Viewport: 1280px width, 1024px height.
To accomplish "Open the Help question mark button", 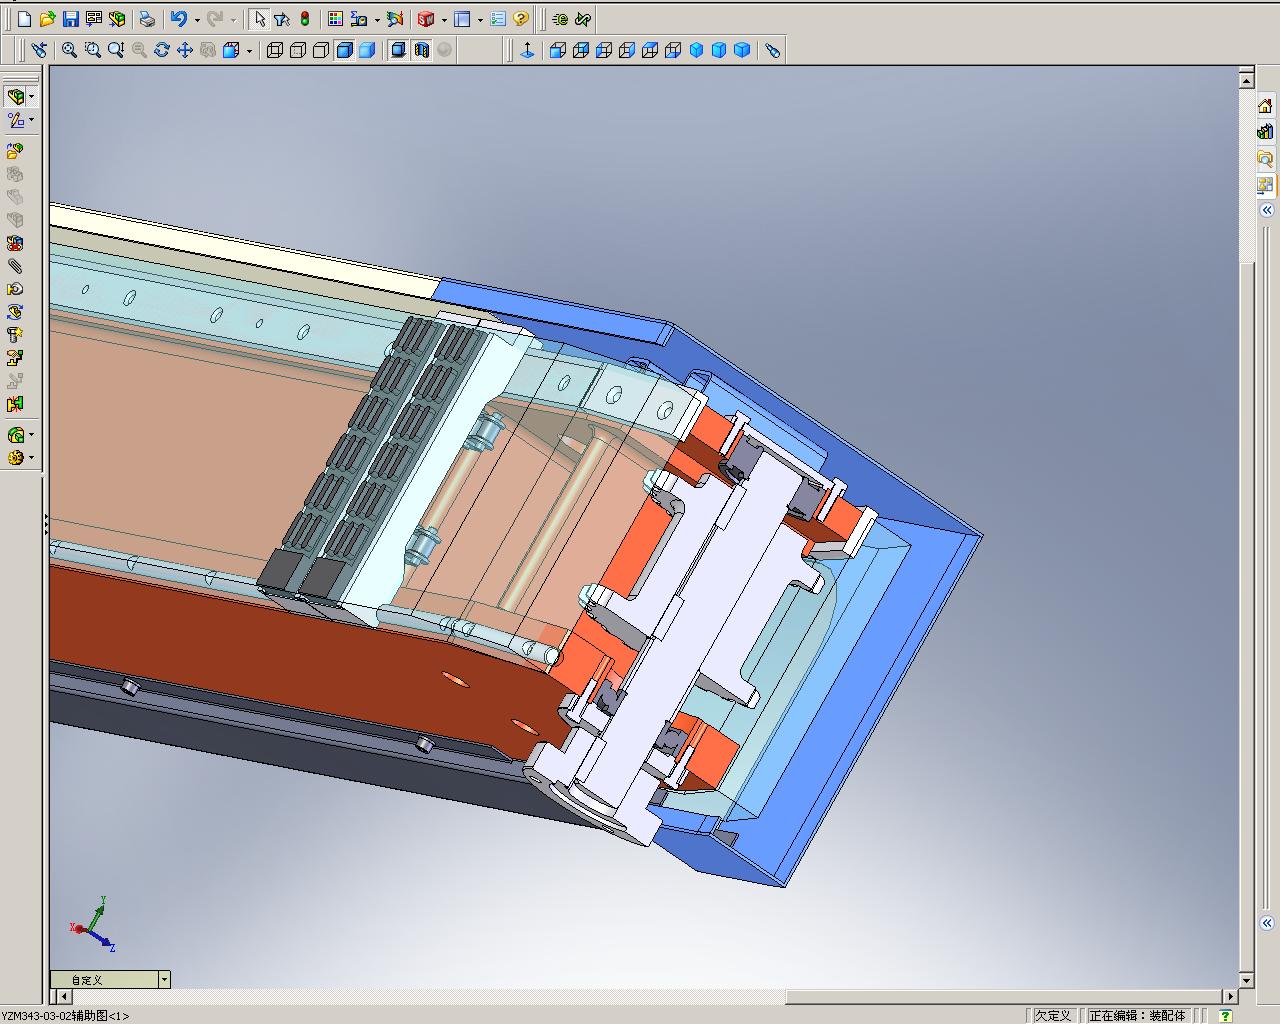I will 521,19.
